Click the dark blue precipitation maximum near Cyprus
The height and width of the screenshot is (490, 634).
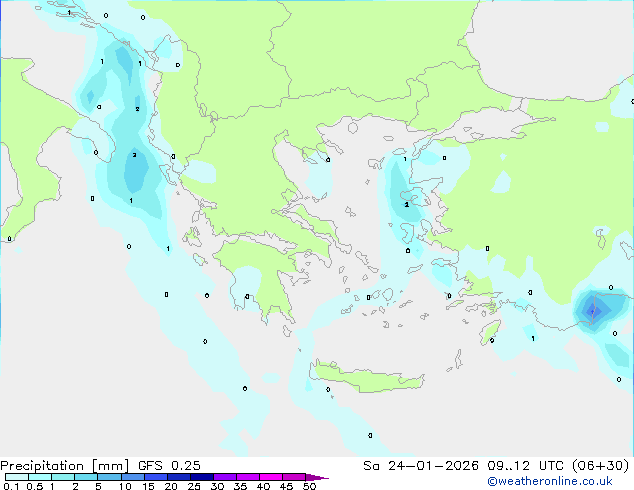coord(593,311)
